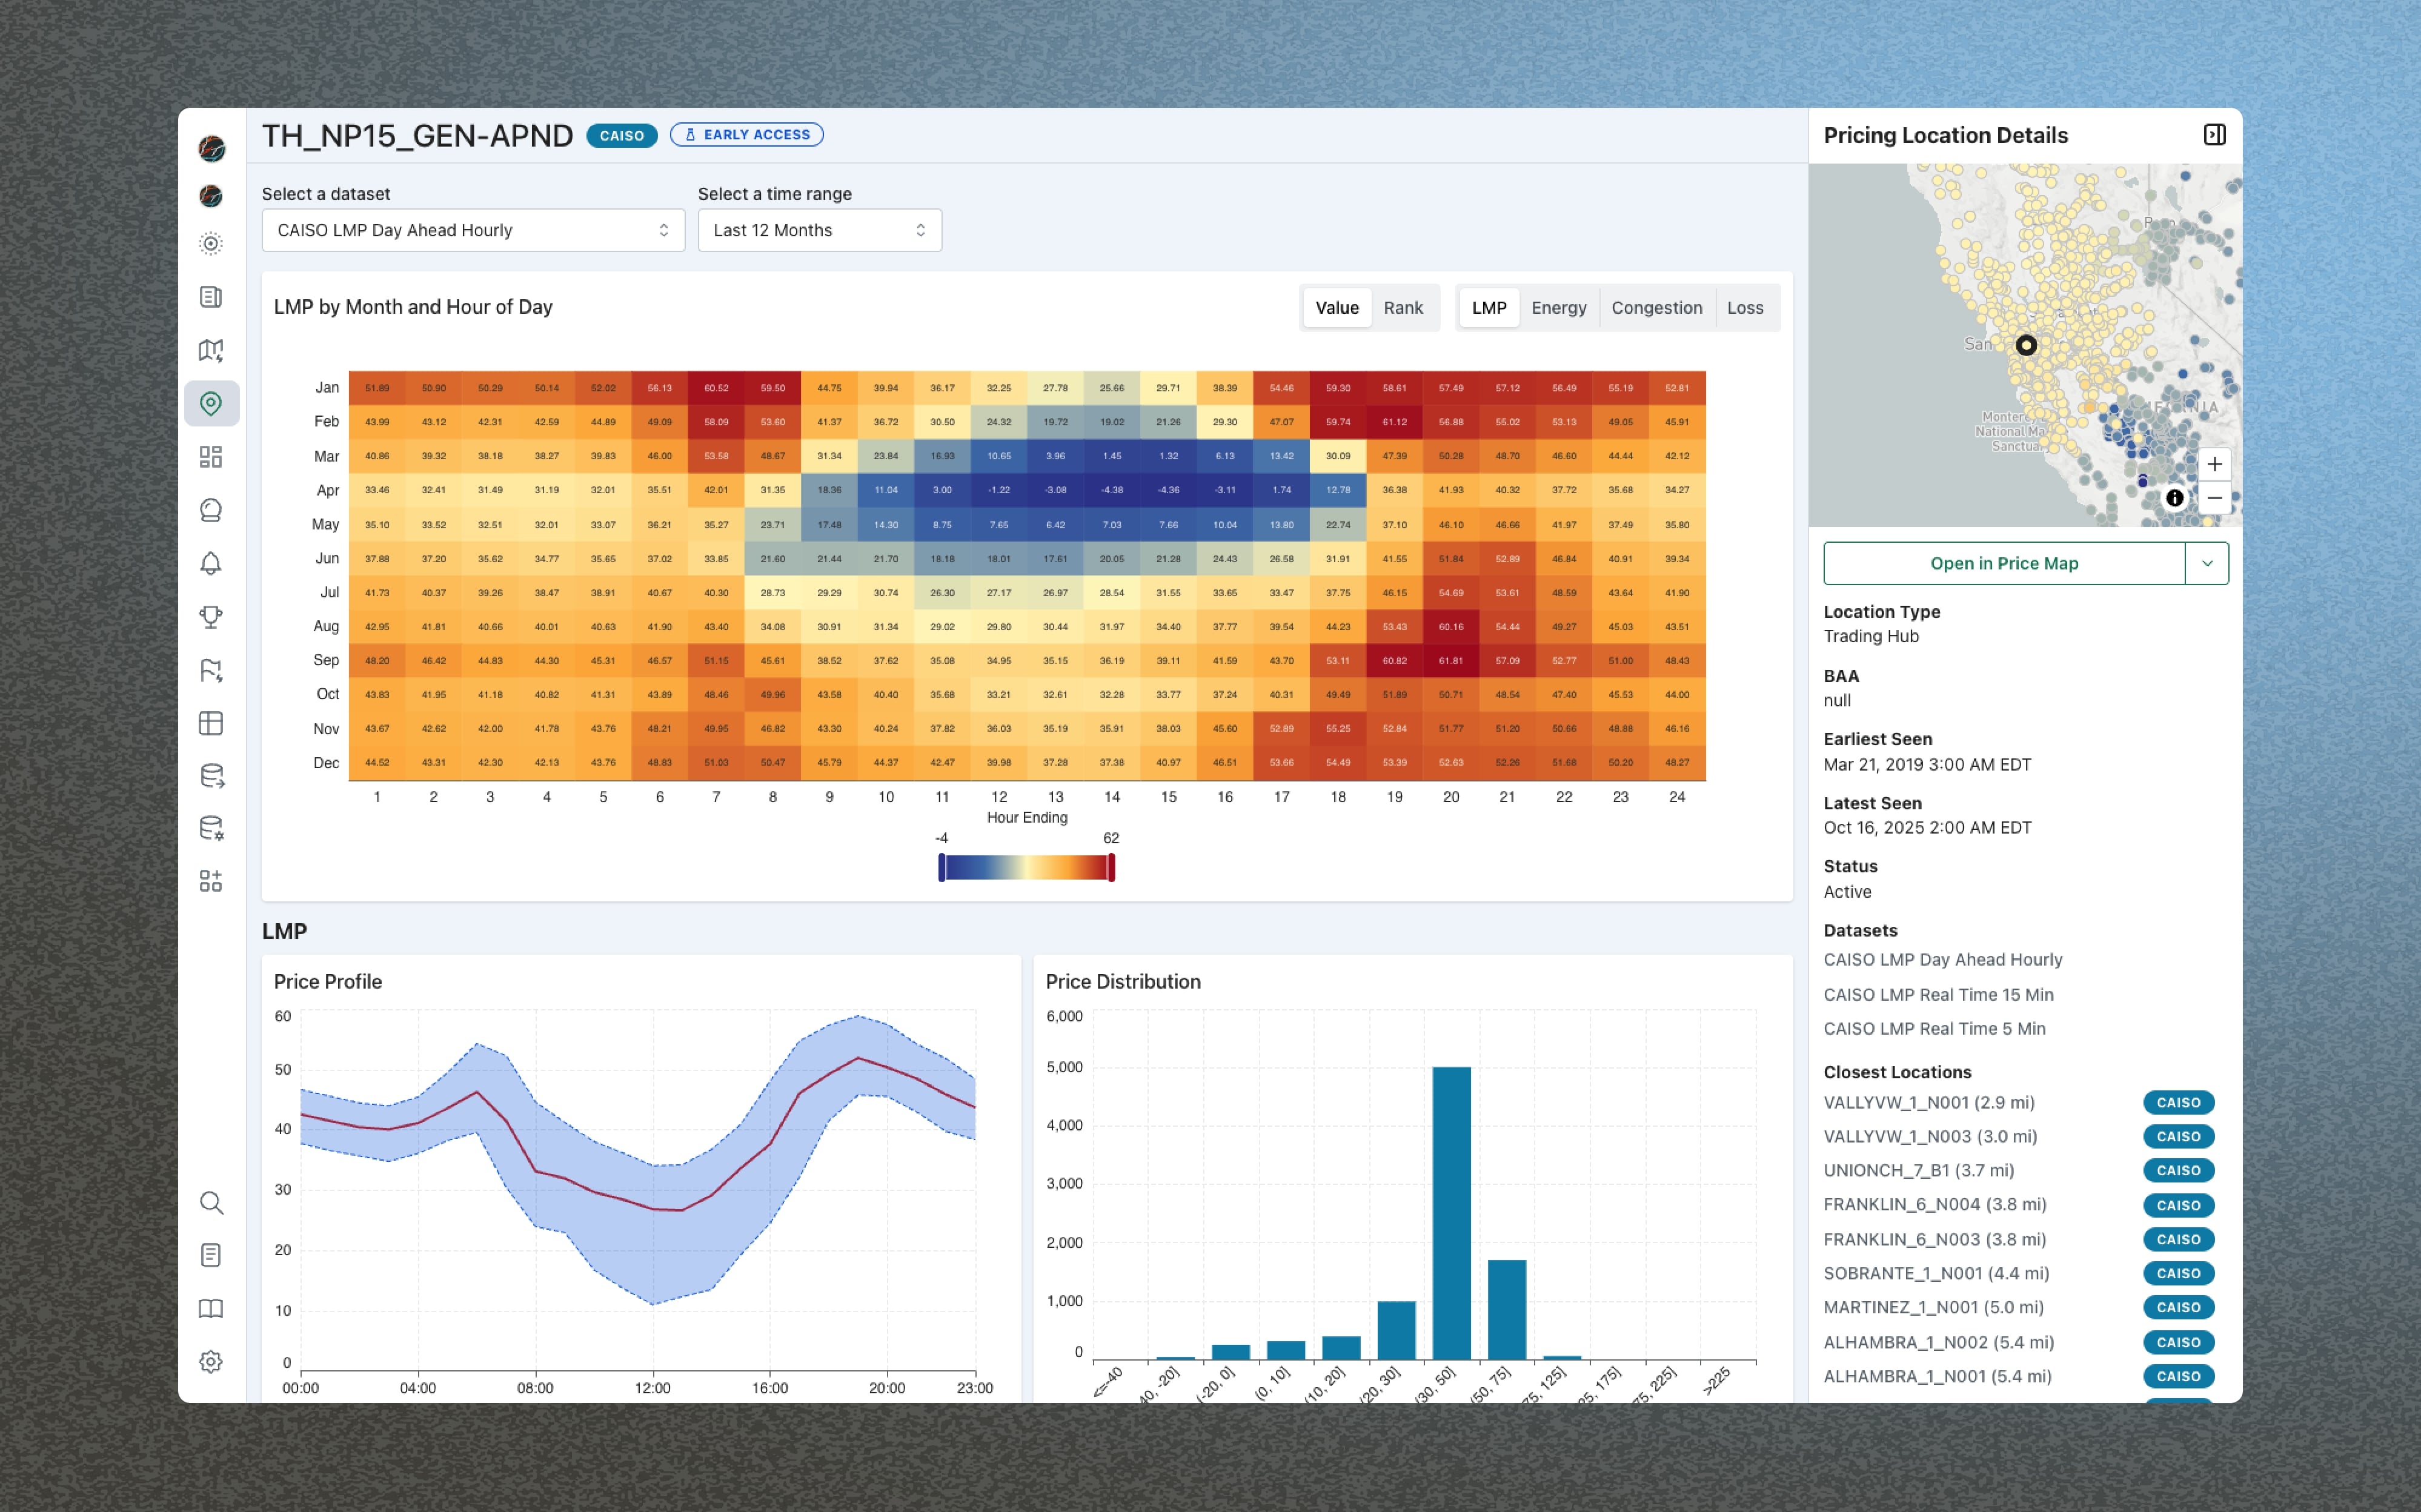2421x1512 pixels.
Task: Collapse the Pricing Location Details panel
Action: pos(2214,135)
